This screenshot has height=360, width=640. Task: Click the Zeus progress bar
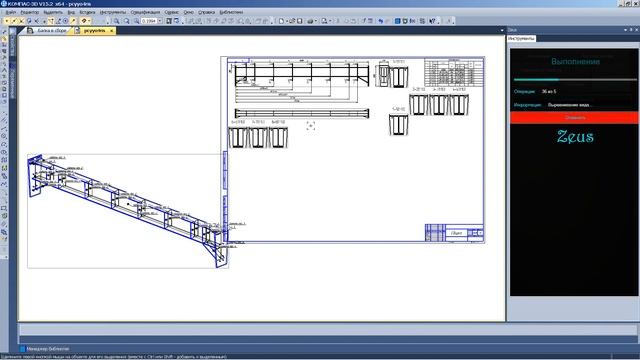575,80
